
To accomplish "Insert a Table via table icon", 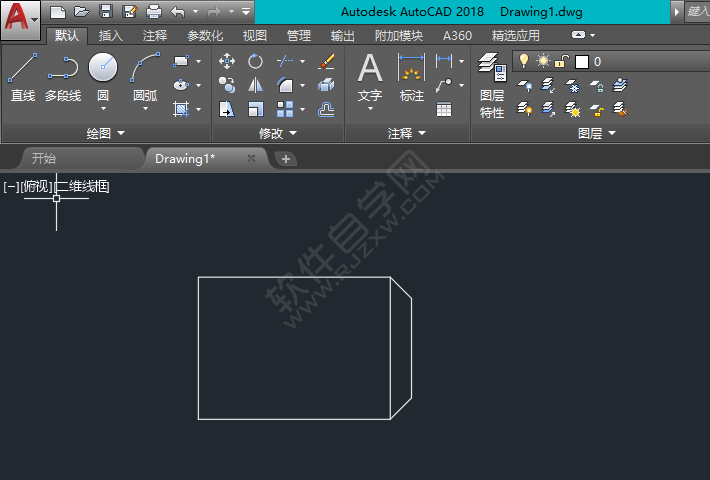I will pos(444,109).
